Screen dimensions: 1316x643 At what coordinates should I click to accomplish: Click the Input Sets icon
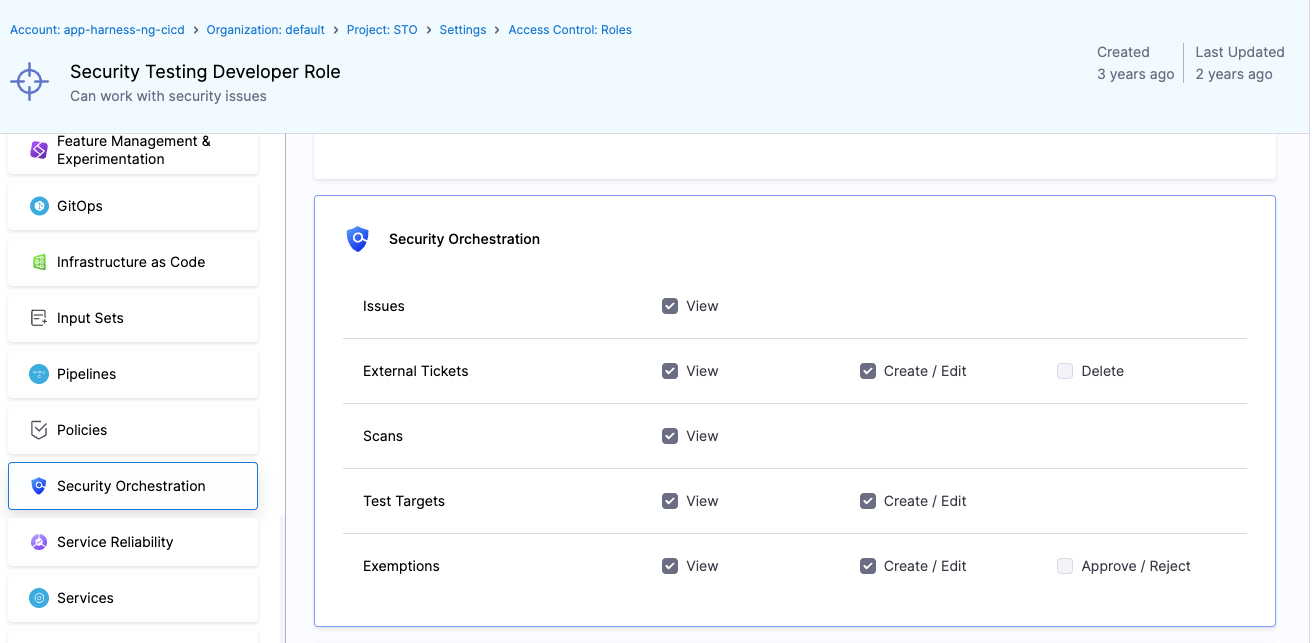[39, 318]
